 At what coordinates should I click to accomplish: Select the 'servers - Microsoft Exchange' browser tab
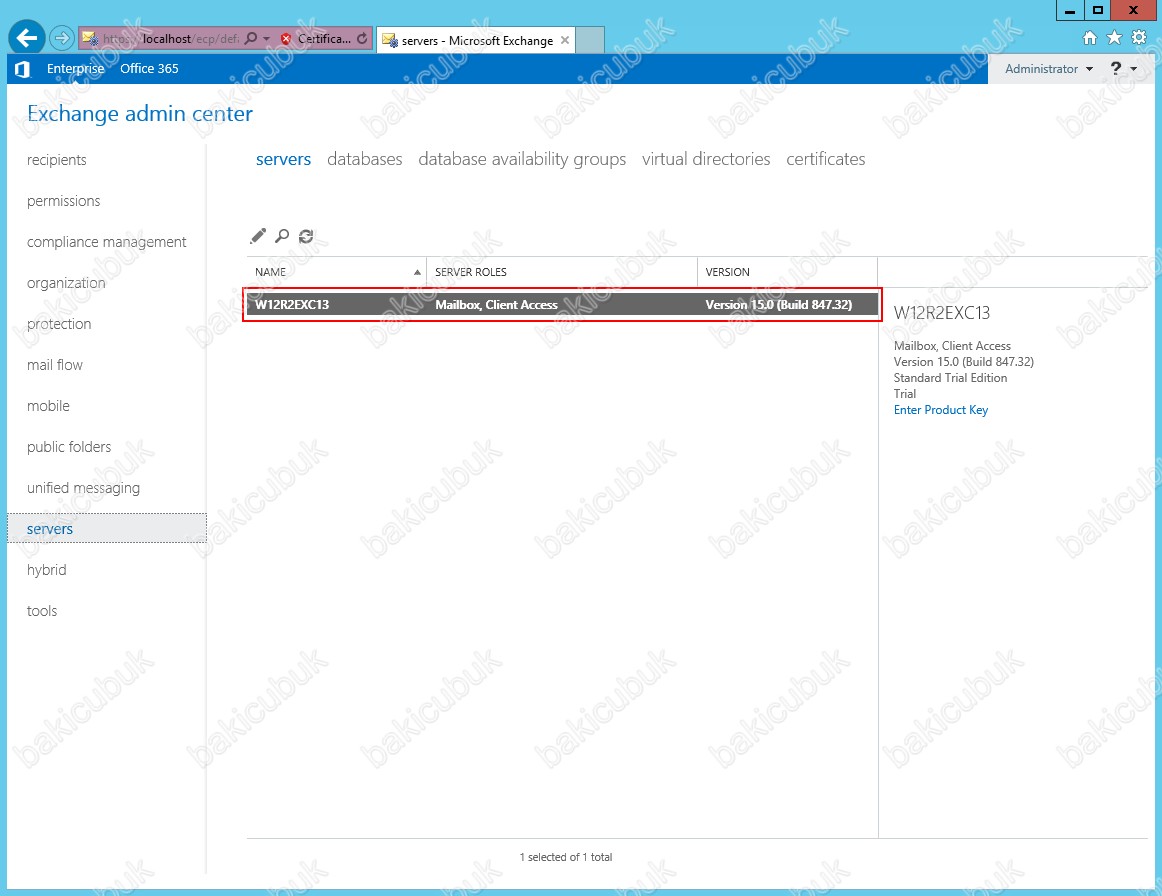477,41
